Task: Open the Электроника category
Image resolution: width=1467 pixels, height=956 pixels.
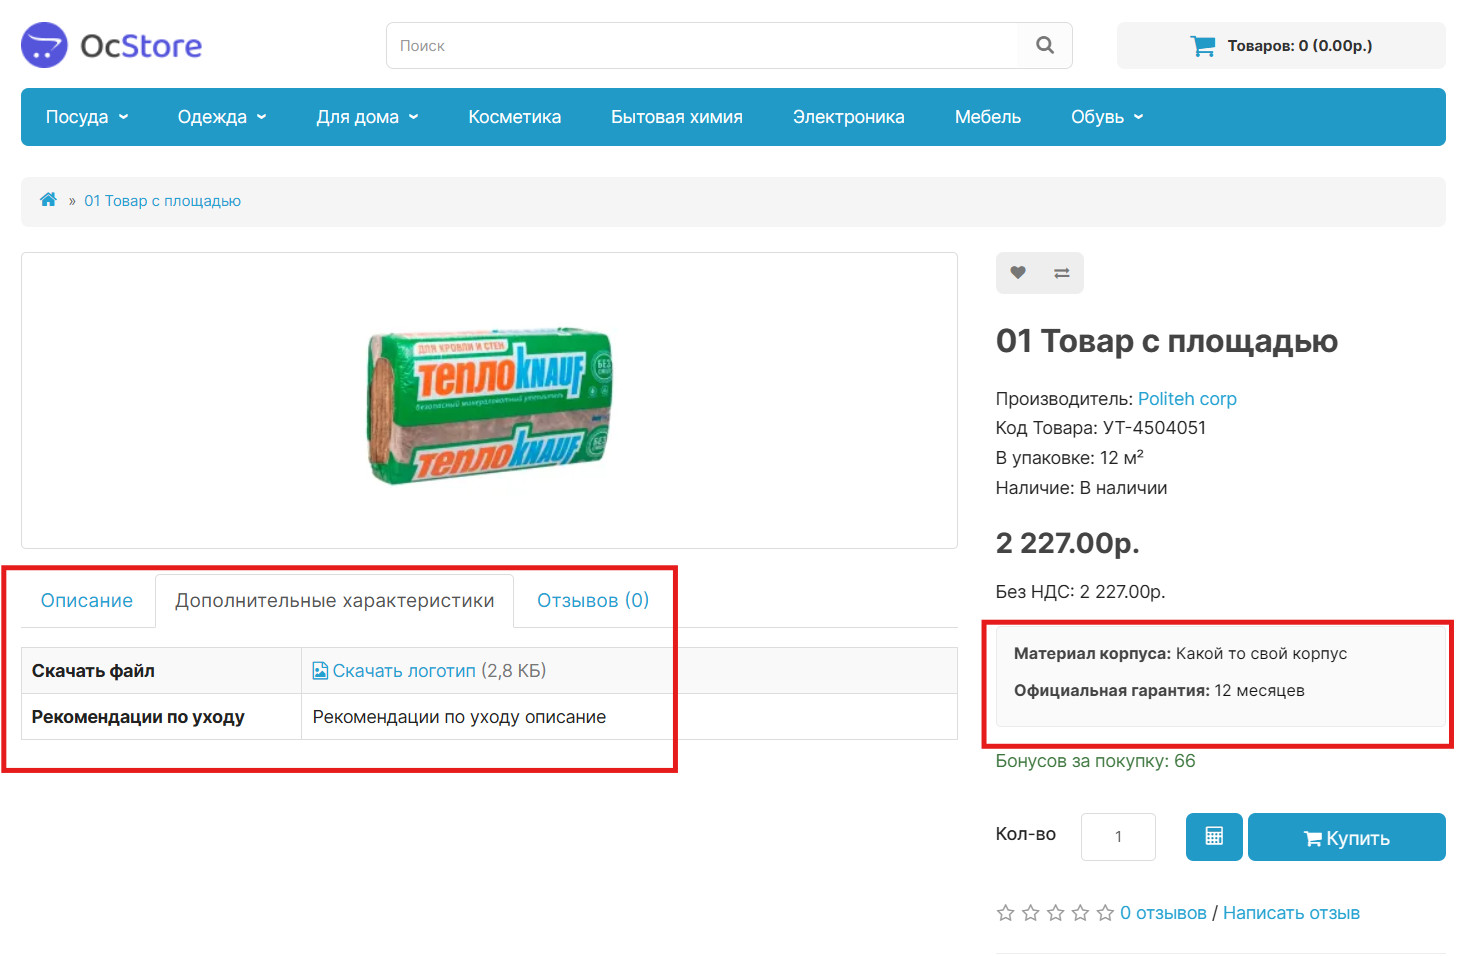Action: [848, 117]
